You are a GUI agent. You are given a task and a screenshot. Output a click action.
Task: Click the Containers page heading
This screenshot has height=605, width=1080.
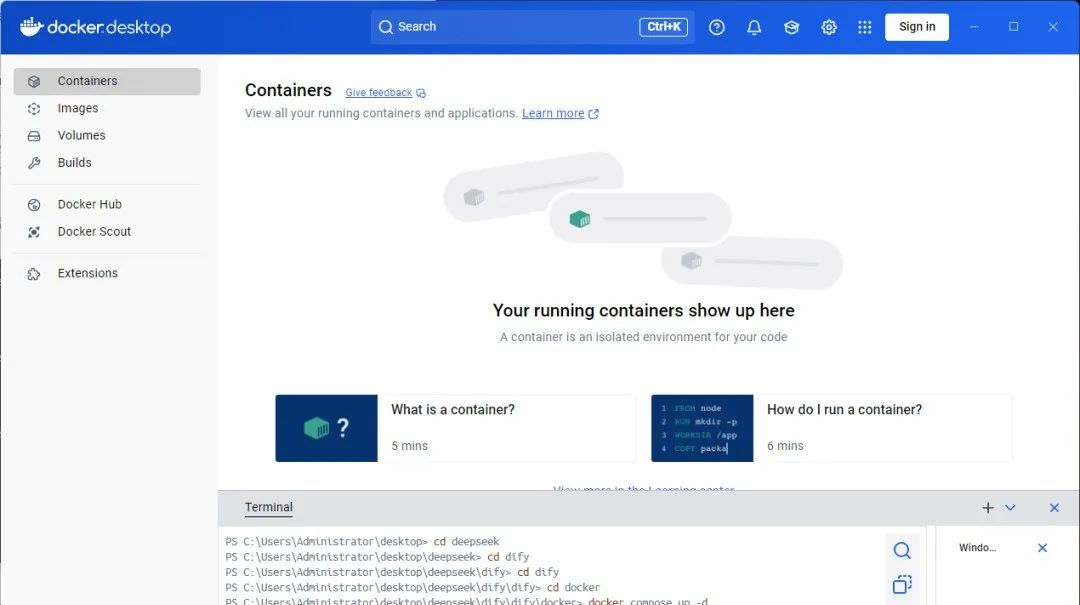tap(288, 90)
